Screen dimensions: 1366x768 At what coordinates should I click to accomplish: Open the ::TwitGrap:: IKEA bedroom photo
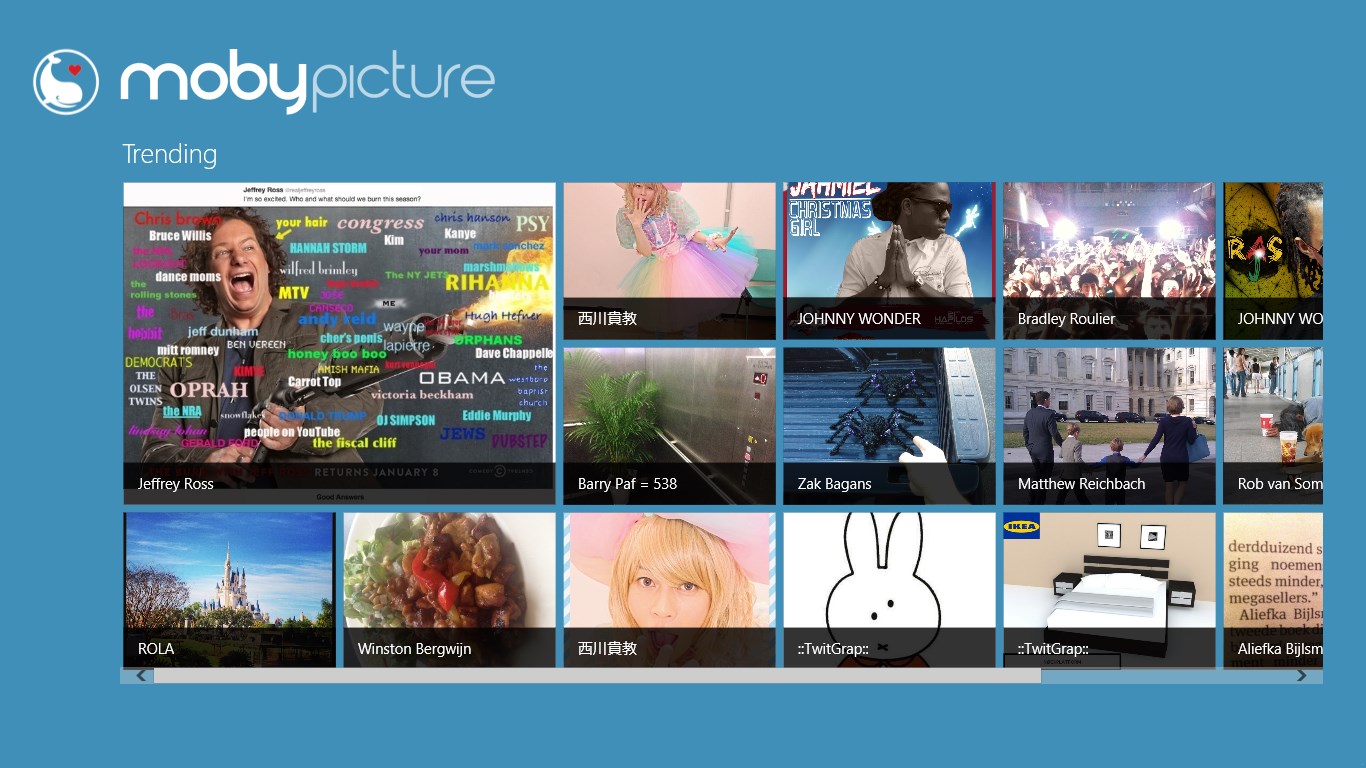1109,590
